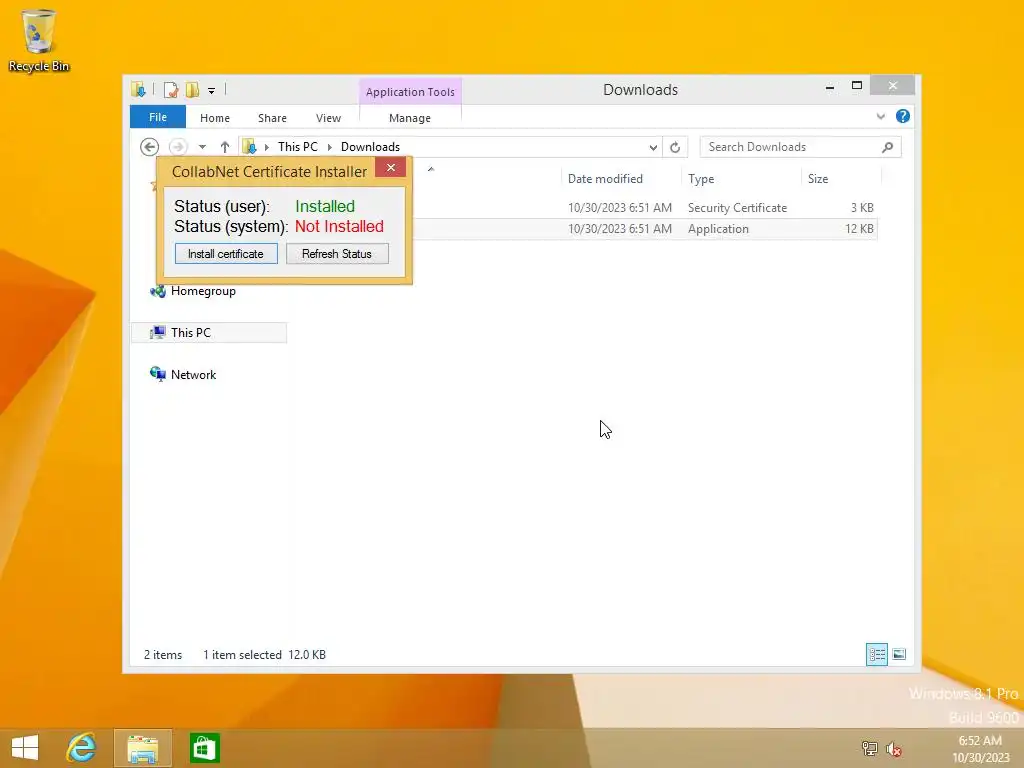Click the Properties quick access icon

(x=170, y=89)
